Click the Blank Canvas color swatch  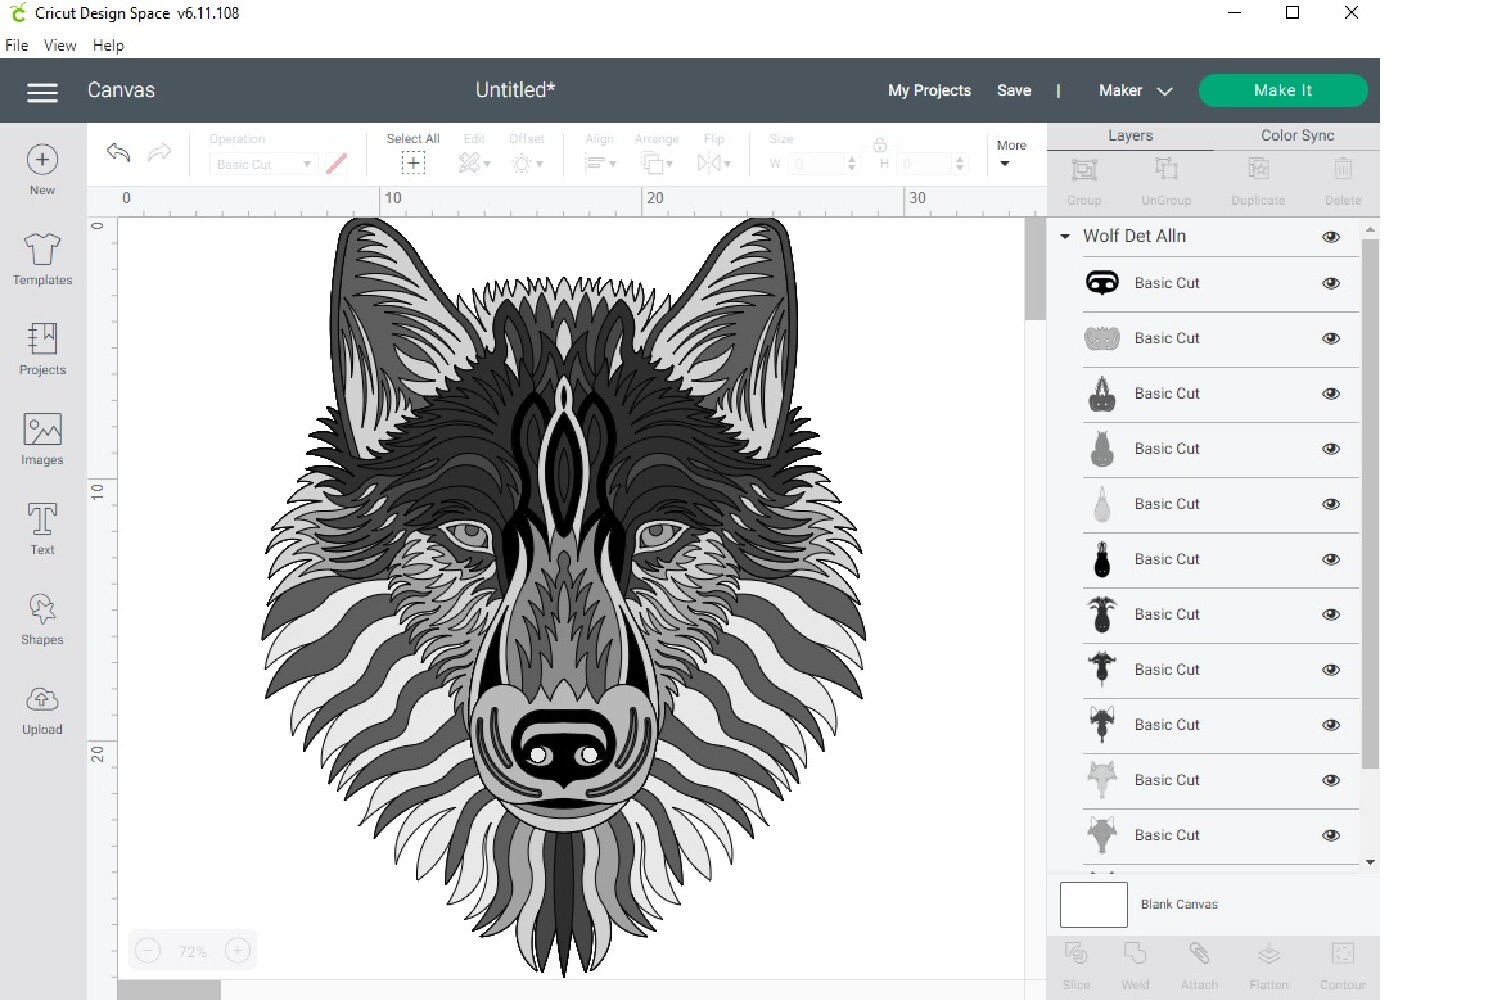click(x=1092, y=904)
